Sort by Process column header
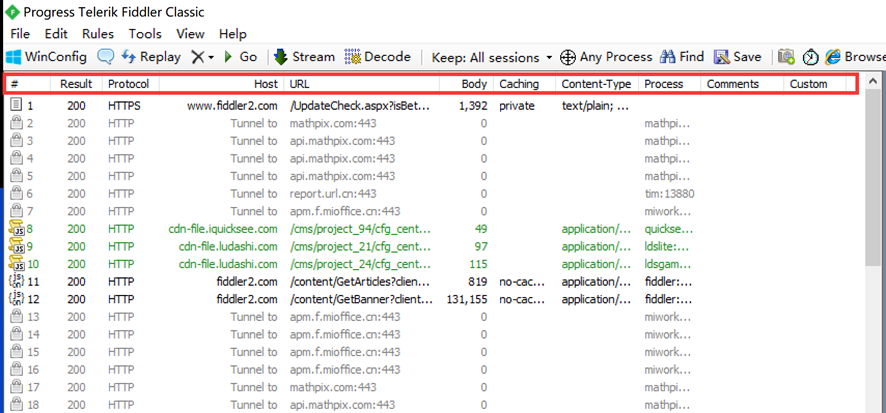 point(670,84)
